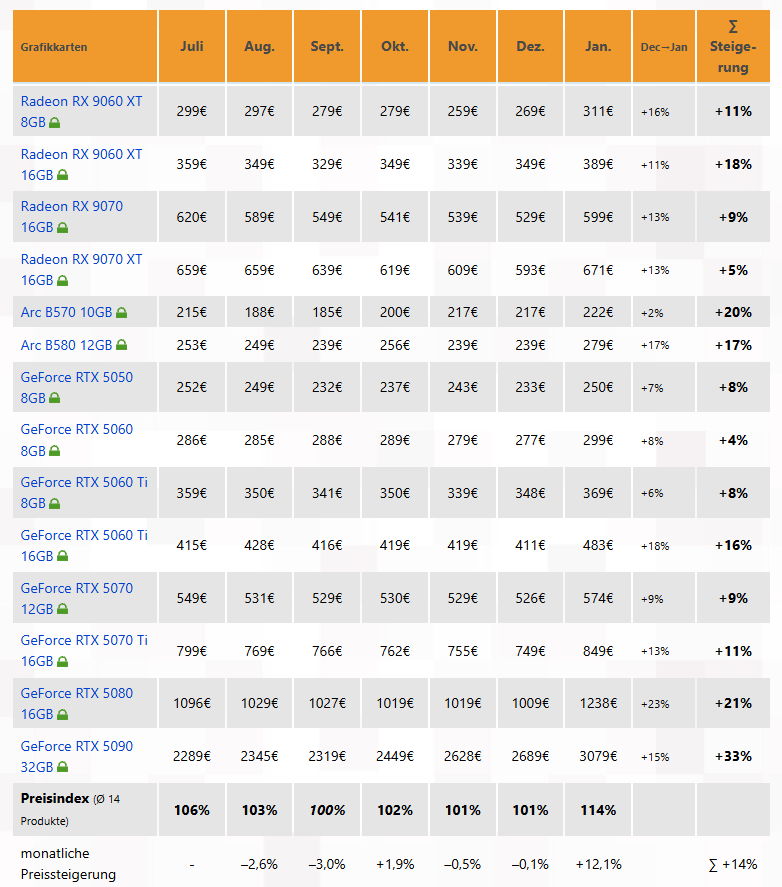Click the 3079€ January price for RTX 5090
Viewport: 782px width, 887px height.
tap(598, 756)
